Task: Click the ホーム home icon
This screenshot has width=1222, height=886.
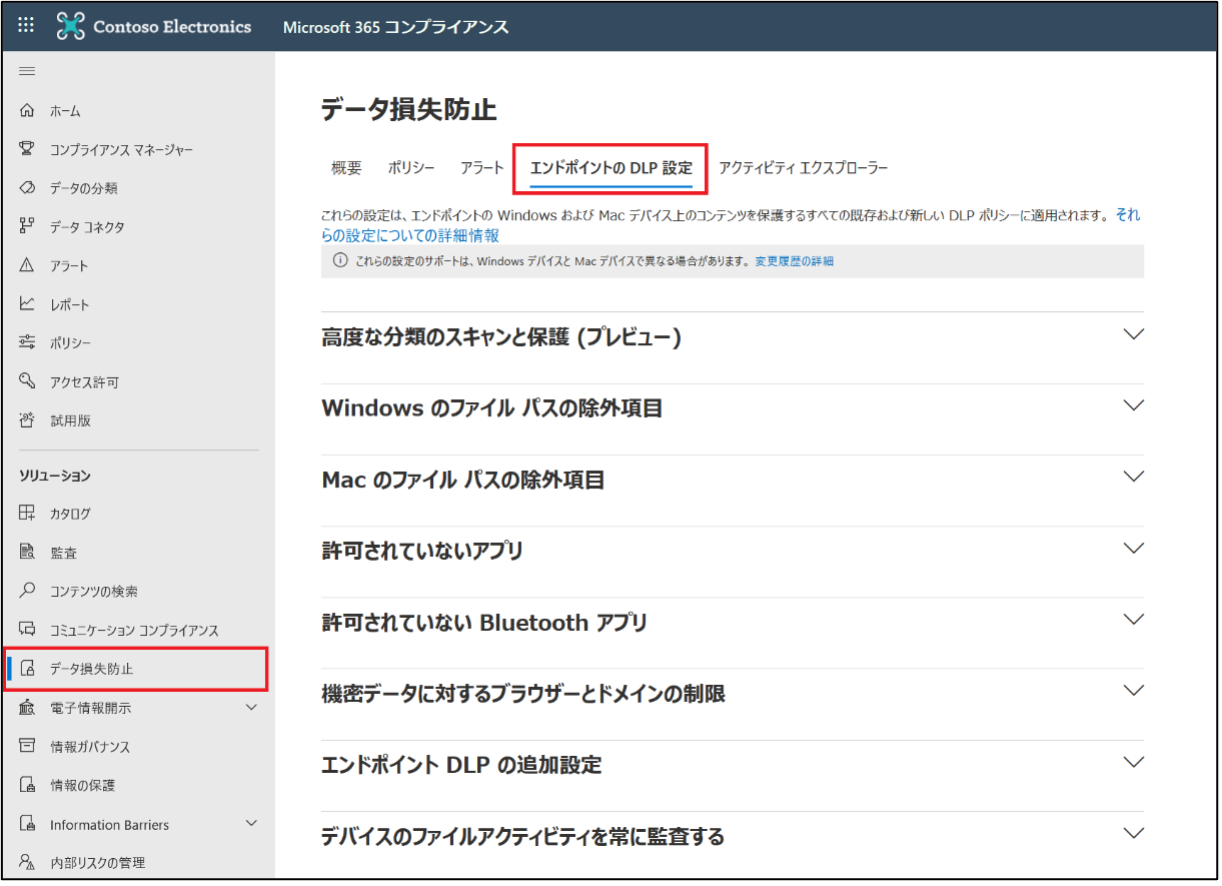Action: tap(27, 111)
